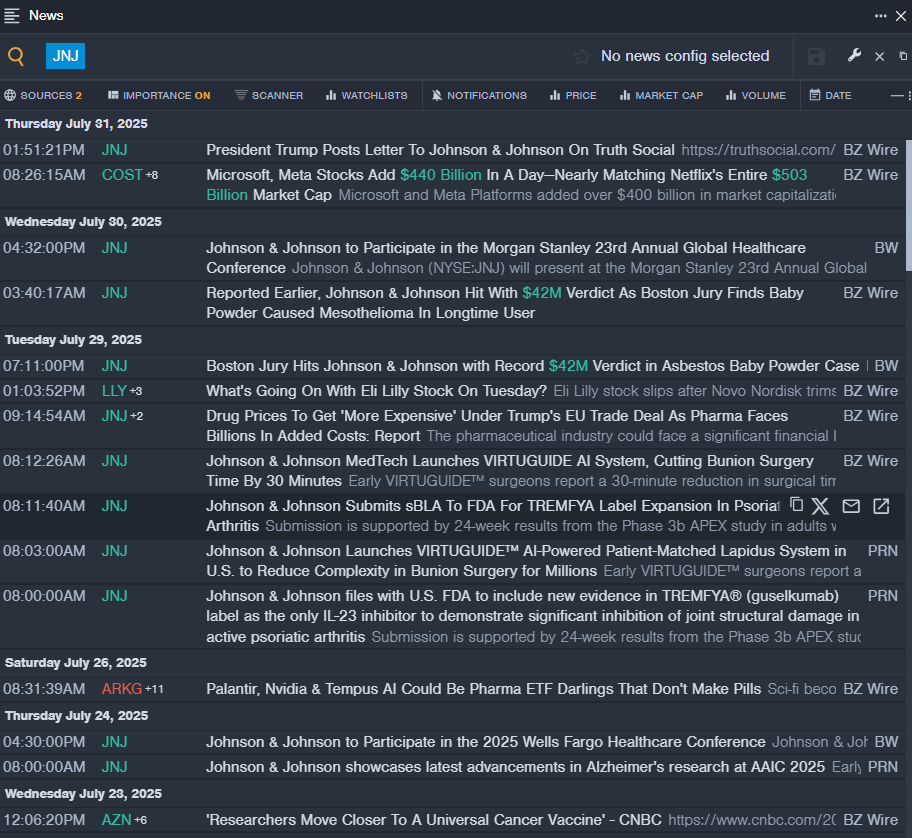Copy the TREMFYA sBLA headline with the copy icon
This screenshot has width=912, height=838.
pos(796,505)
